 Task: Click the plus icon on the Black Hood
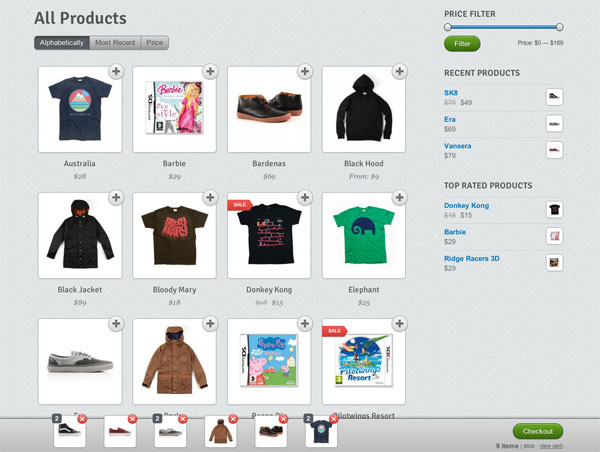pyautogui.click(x=399, y=71)
